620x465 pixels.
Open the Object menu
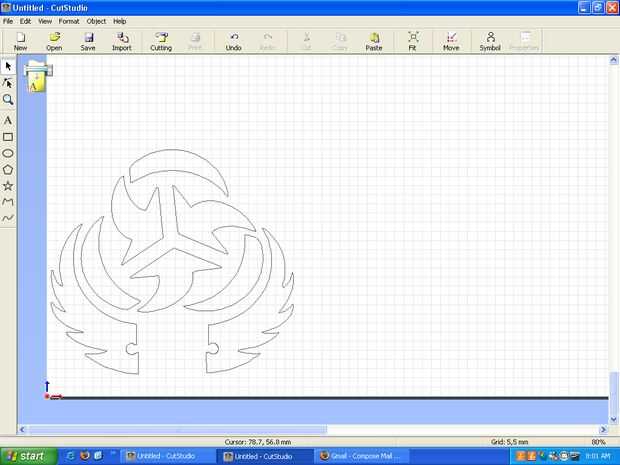96,21
